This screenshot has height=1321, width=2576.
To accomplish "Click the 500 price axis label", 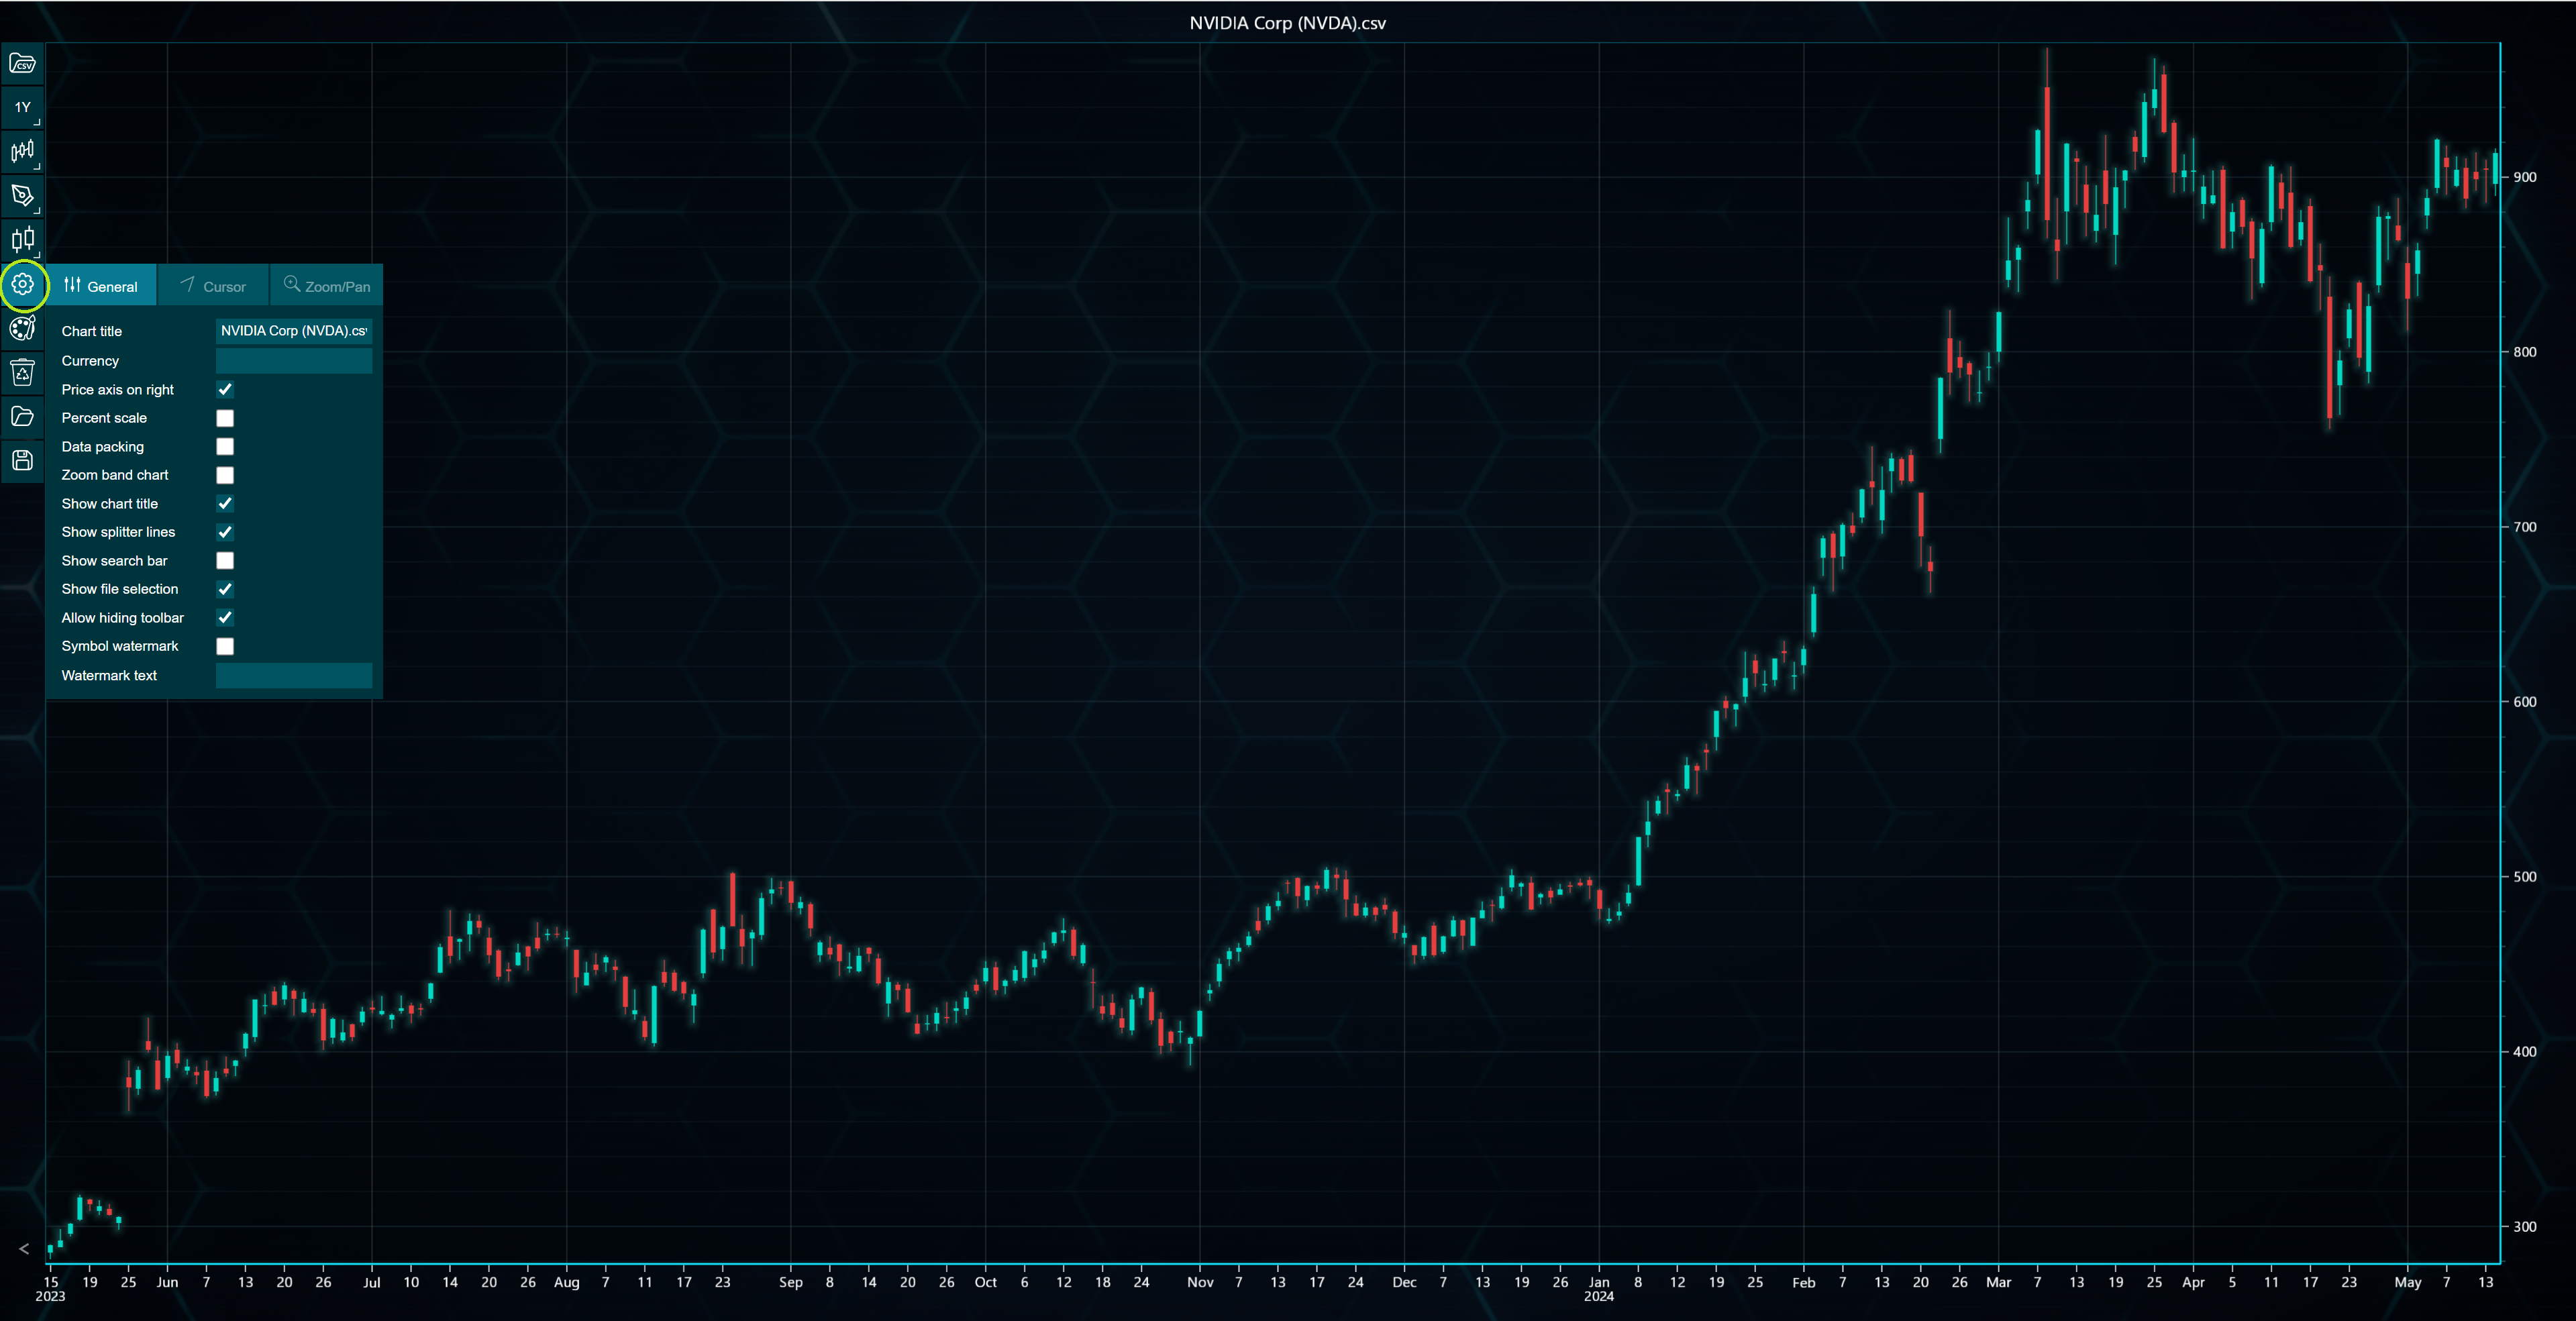I will coord(2525,877).
